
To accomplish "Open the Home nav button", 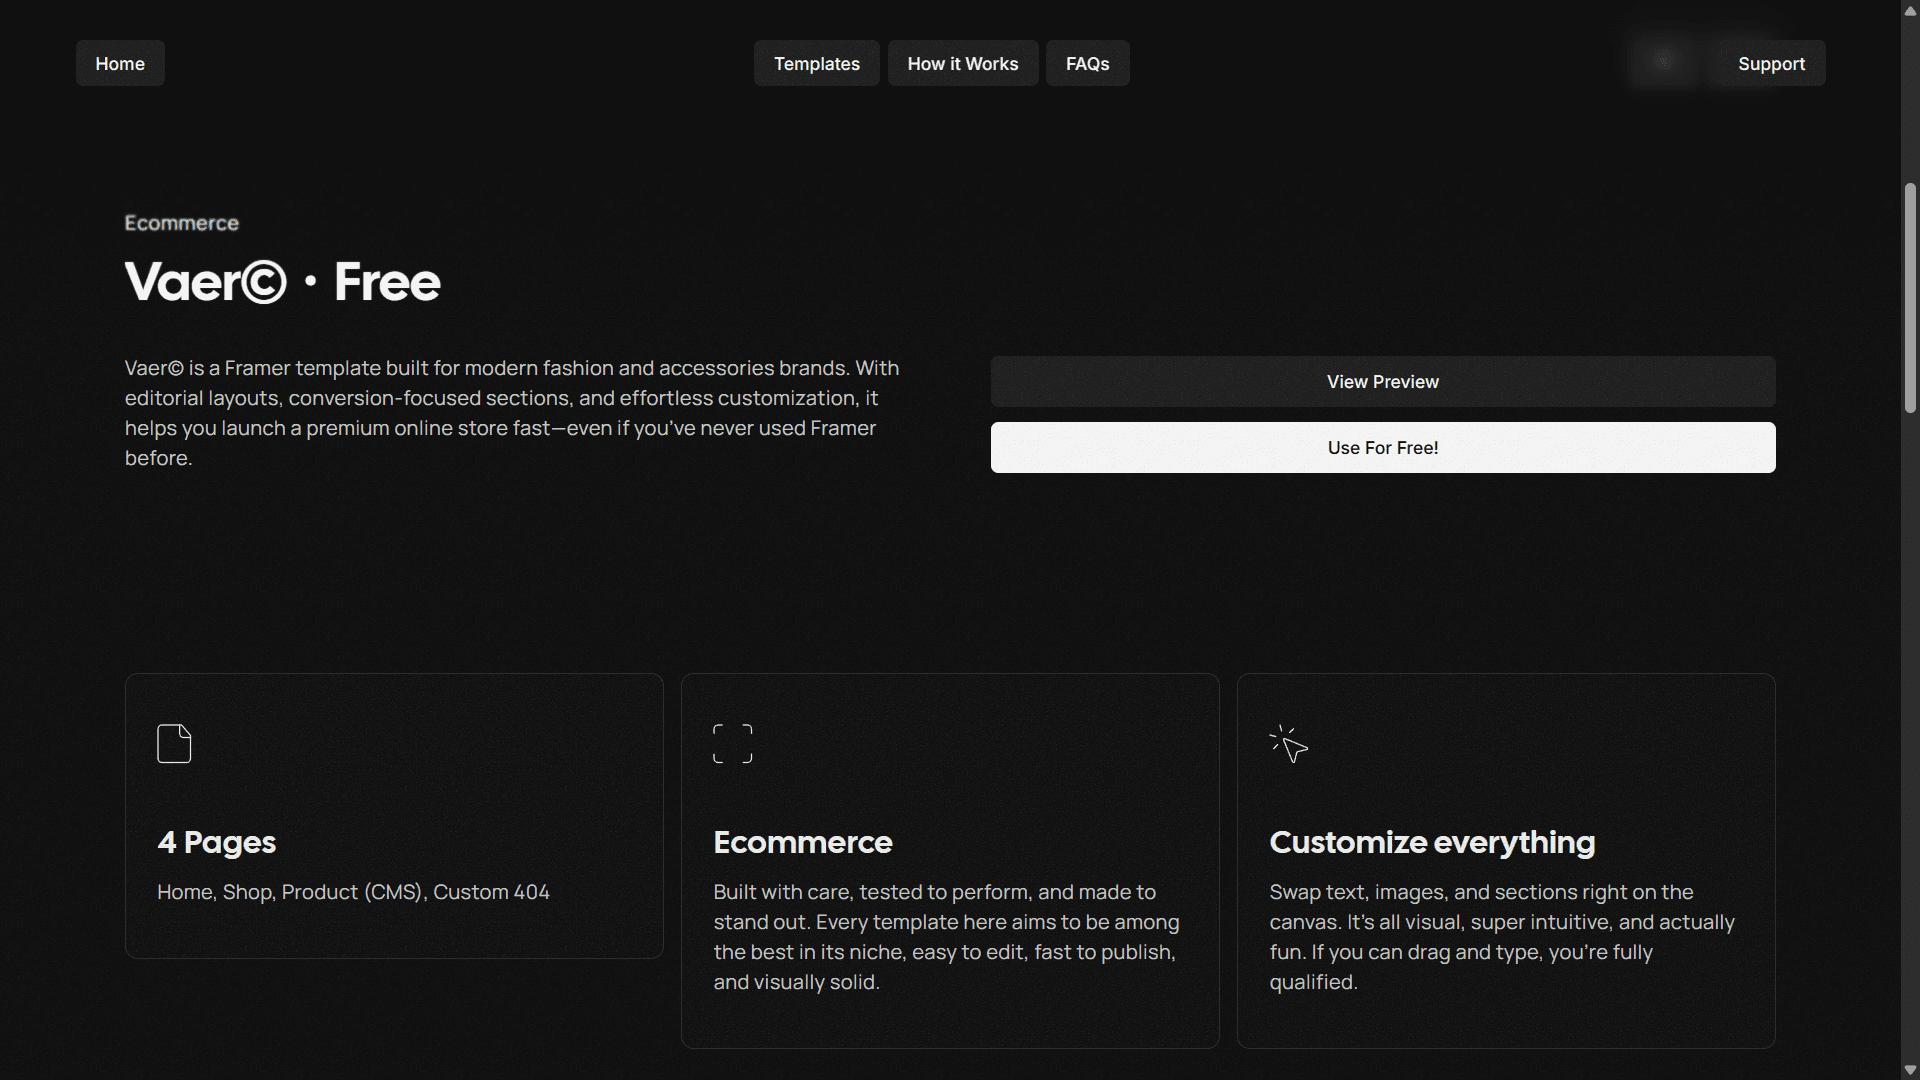I will tap(120, 63).
